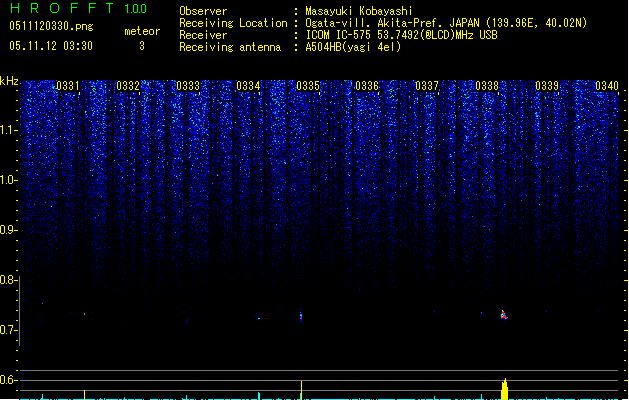Click the 1.0 kHz axis label
Screen dimensions: 629x400
tap(8, 180)
